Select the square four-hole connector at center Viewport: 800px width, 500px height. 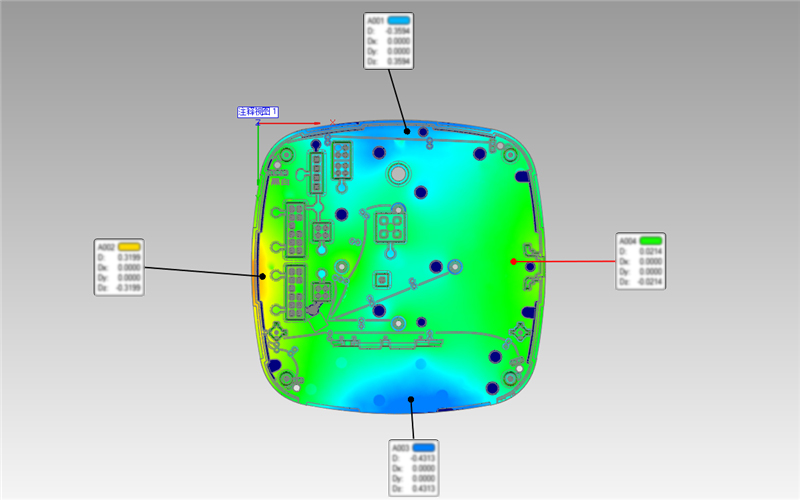(x=390, y=229)
